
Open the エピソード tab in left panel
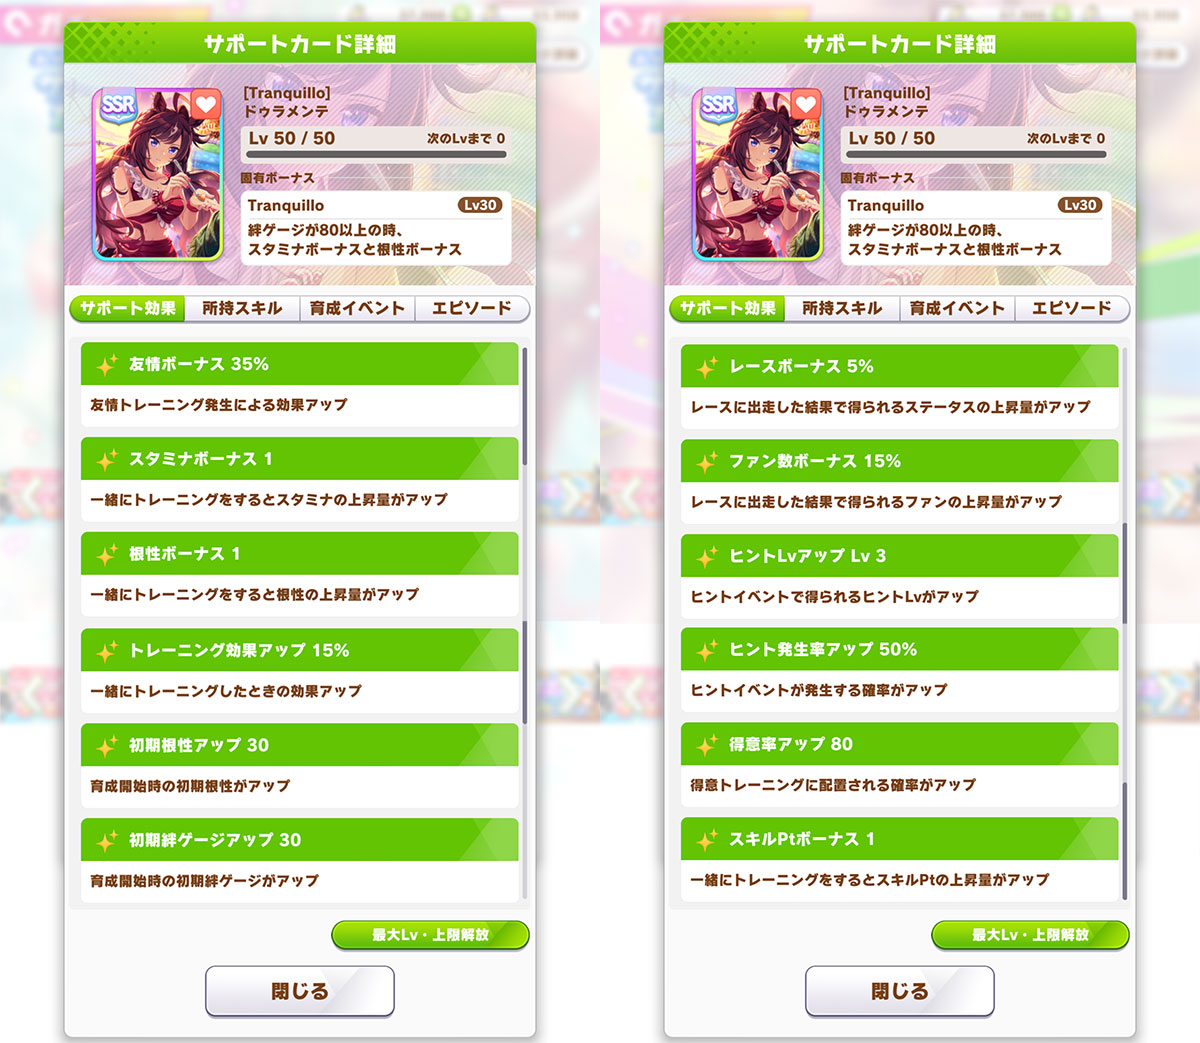pos(472,308)
